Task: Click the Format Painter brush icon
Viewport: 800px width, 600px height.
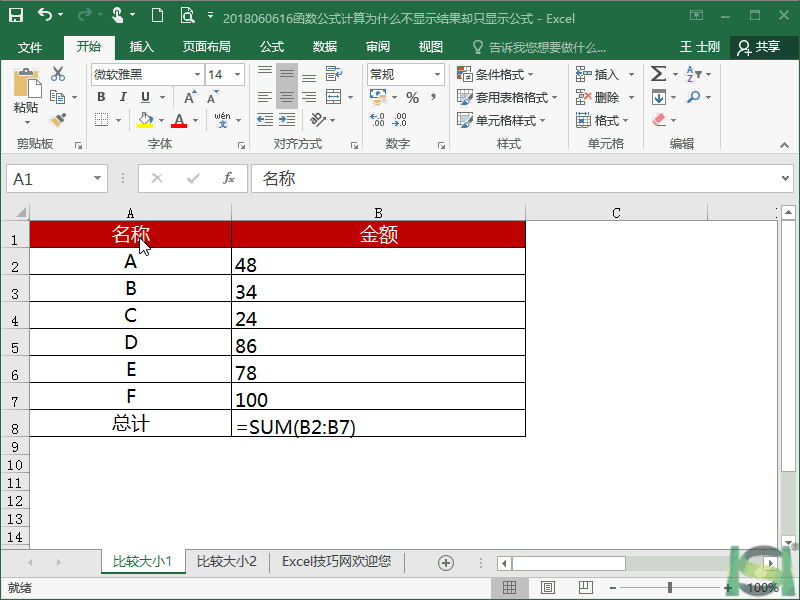Action: [x=58, y=120]
